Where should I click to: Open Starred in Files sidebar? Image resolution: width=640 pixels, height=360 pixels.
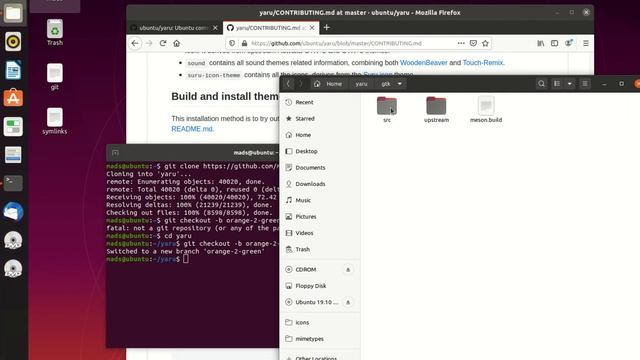[320, 118]
